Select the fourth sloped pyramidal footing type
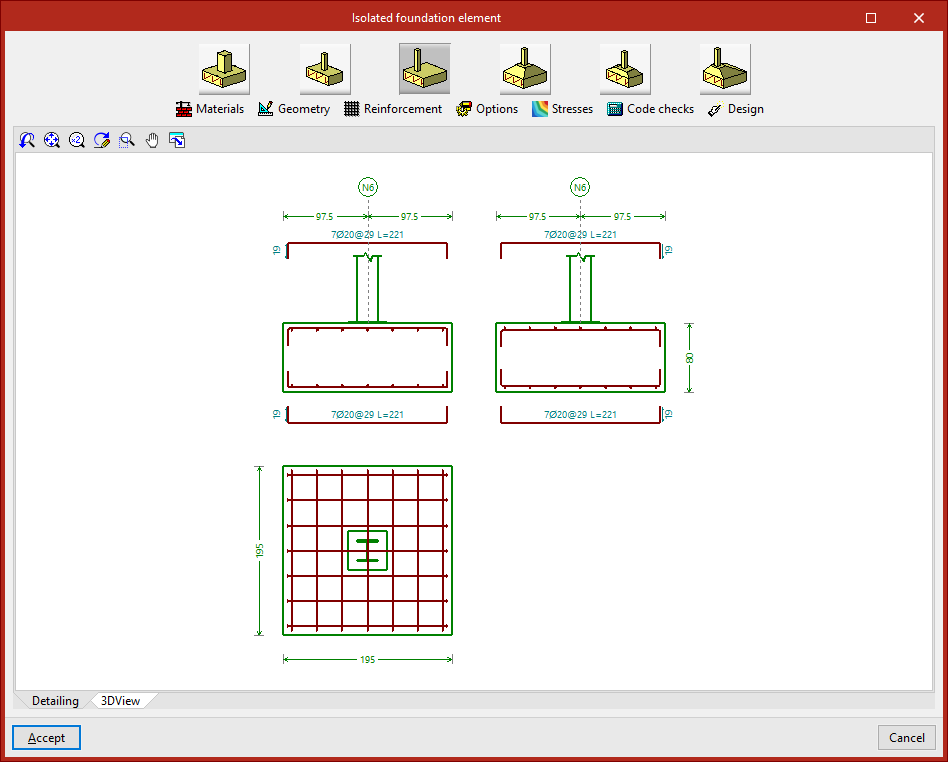948x762 pixels. pos(525,69)
